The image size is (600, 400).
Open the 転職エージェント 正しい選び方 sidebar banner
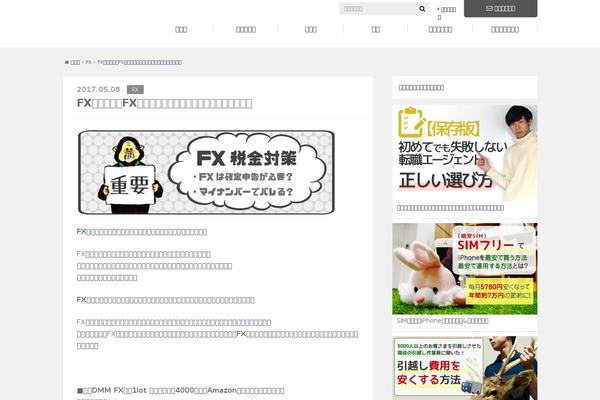[465, 153]
